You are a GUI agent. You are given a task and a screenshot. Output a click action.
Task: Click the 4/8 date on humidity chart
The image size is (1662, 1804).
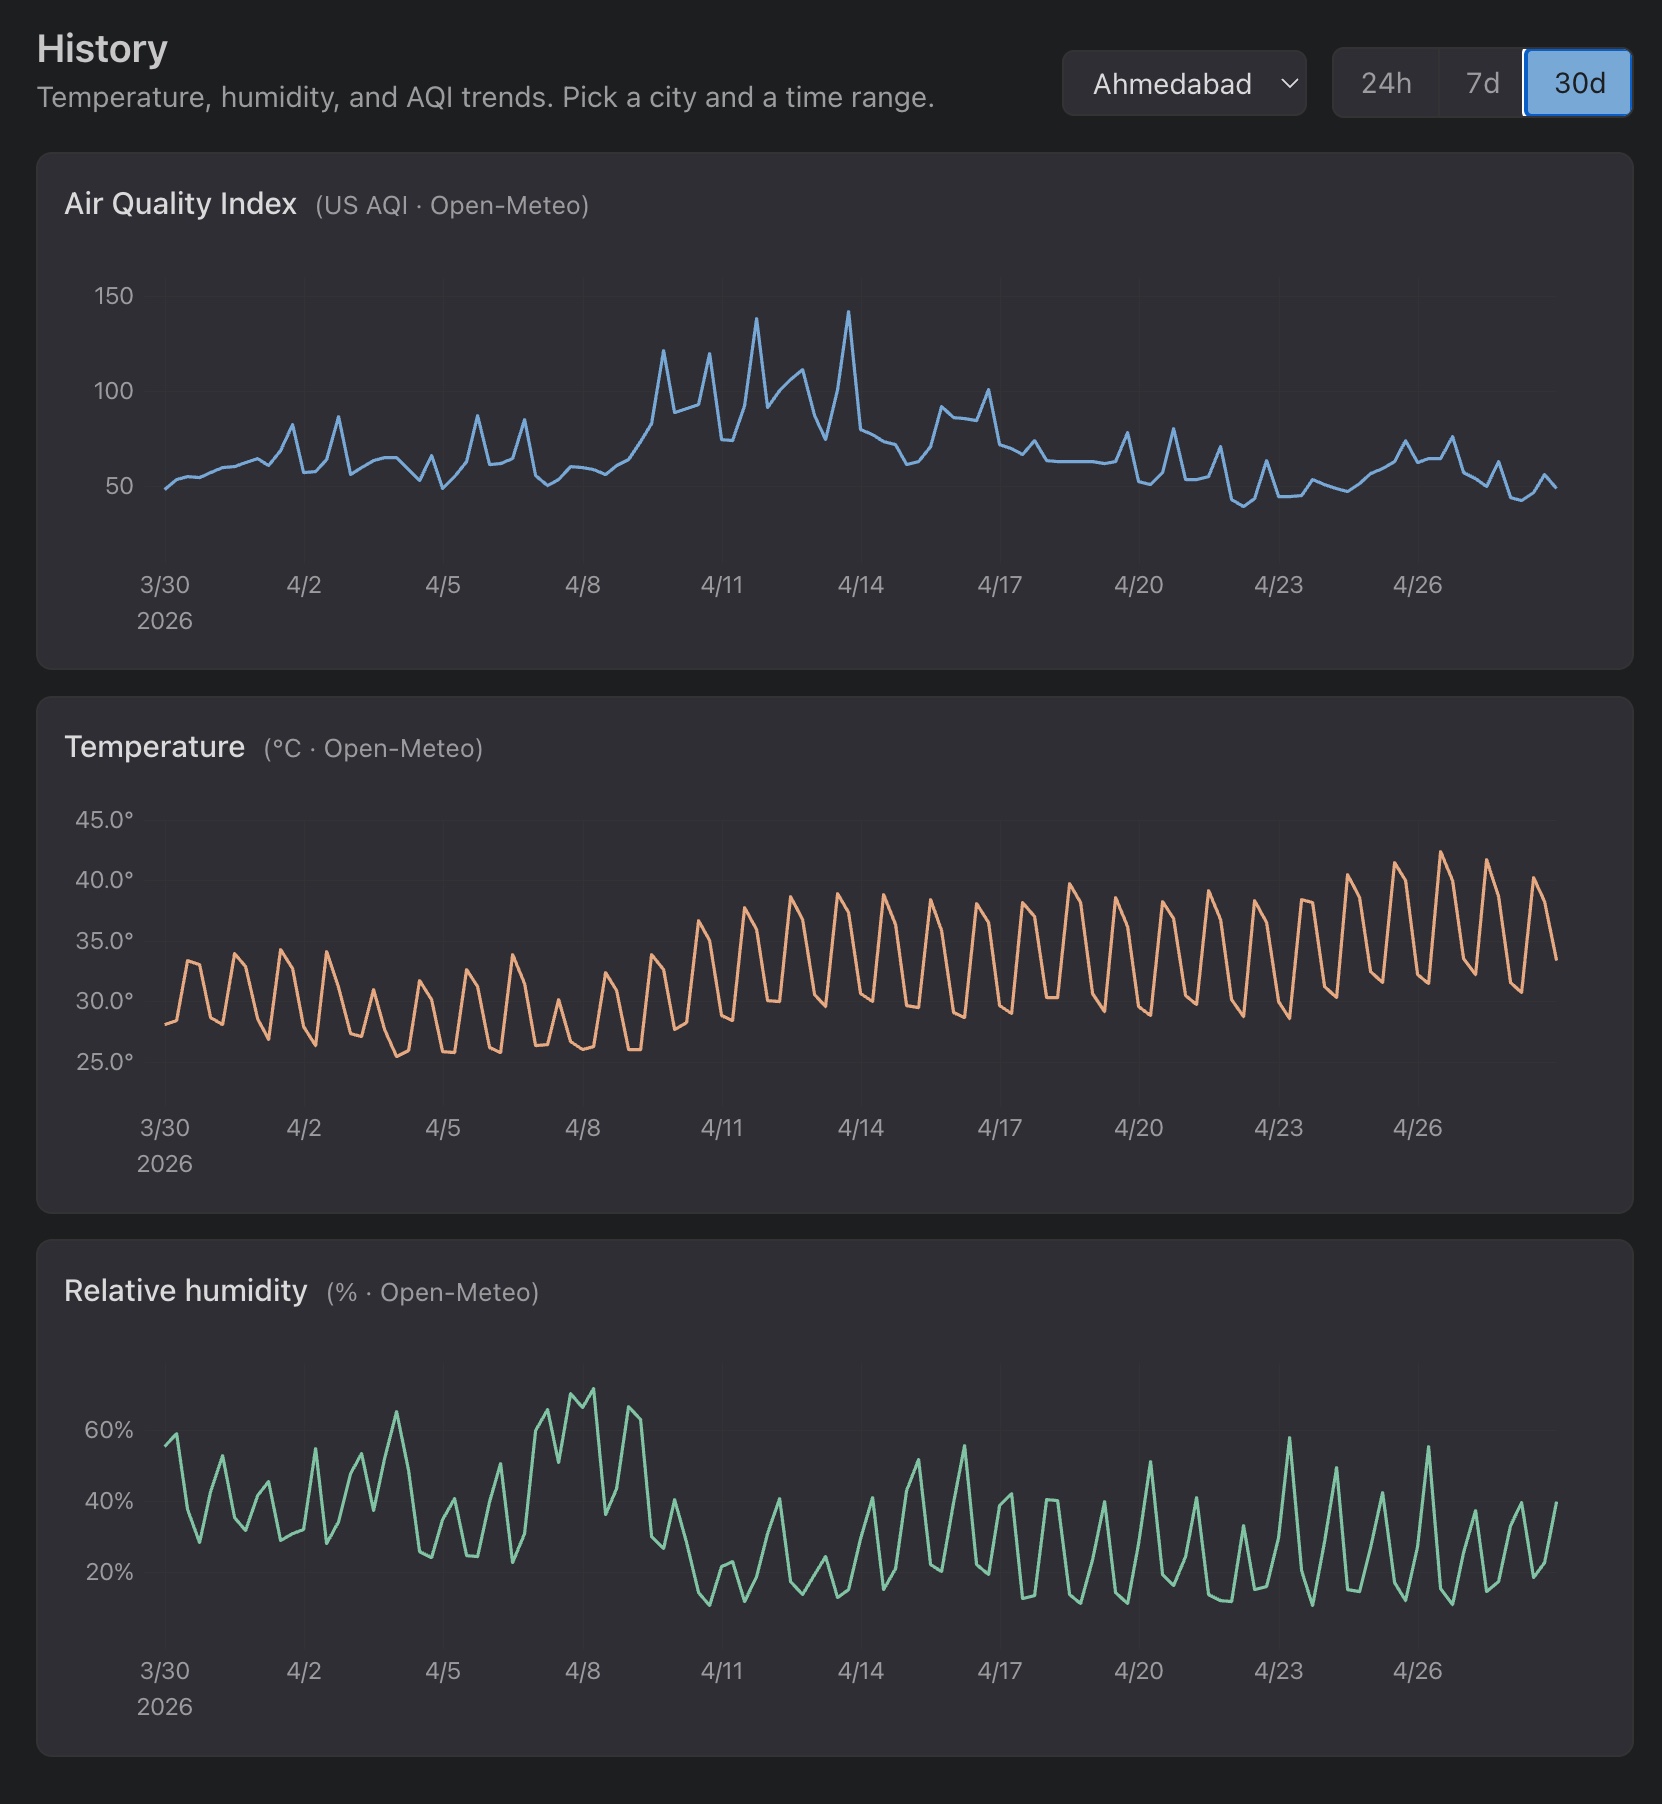pyautogui.click(x=582, y=1671)
